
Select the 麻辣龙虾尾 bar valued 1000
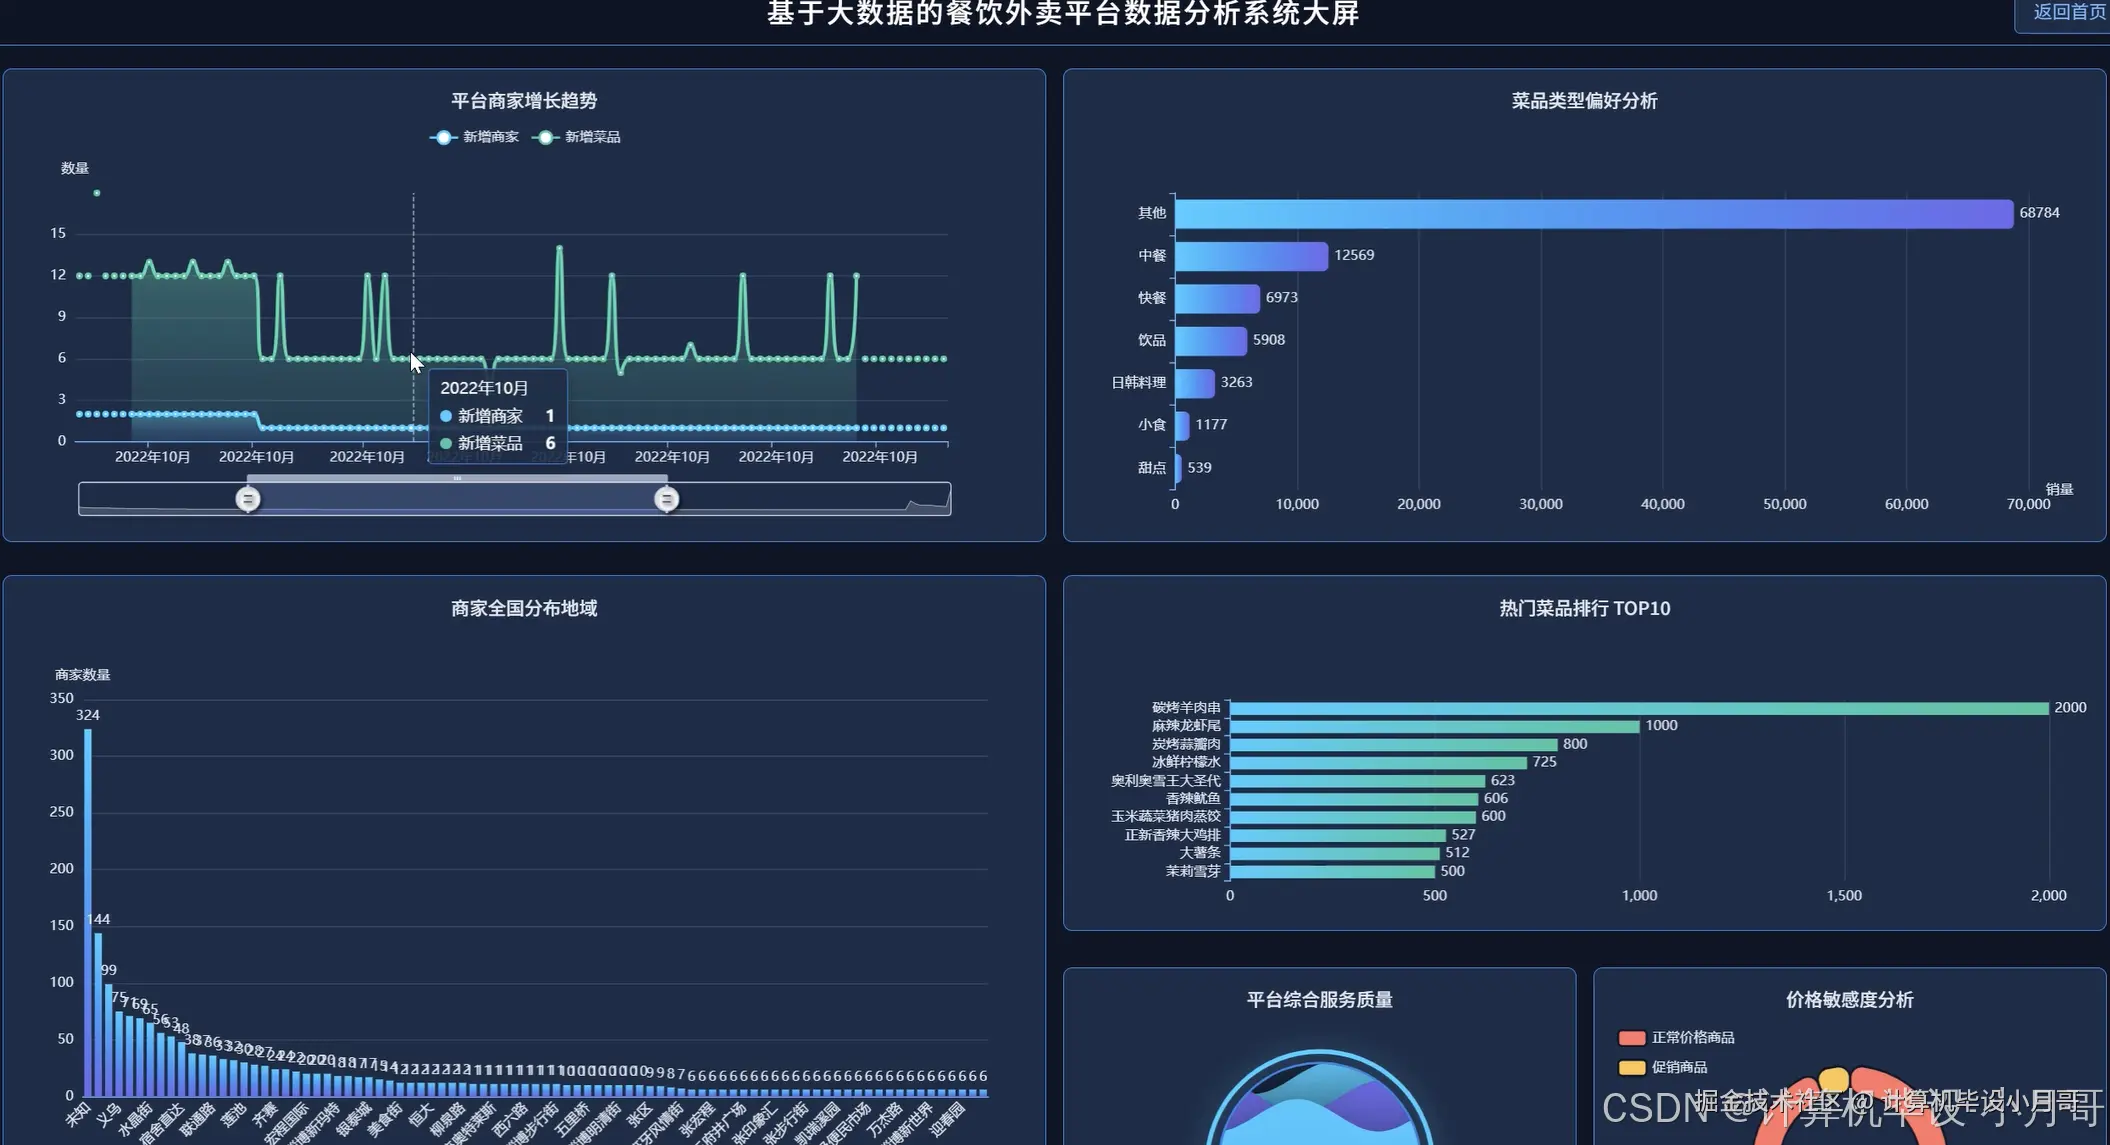coord(1433,726)
